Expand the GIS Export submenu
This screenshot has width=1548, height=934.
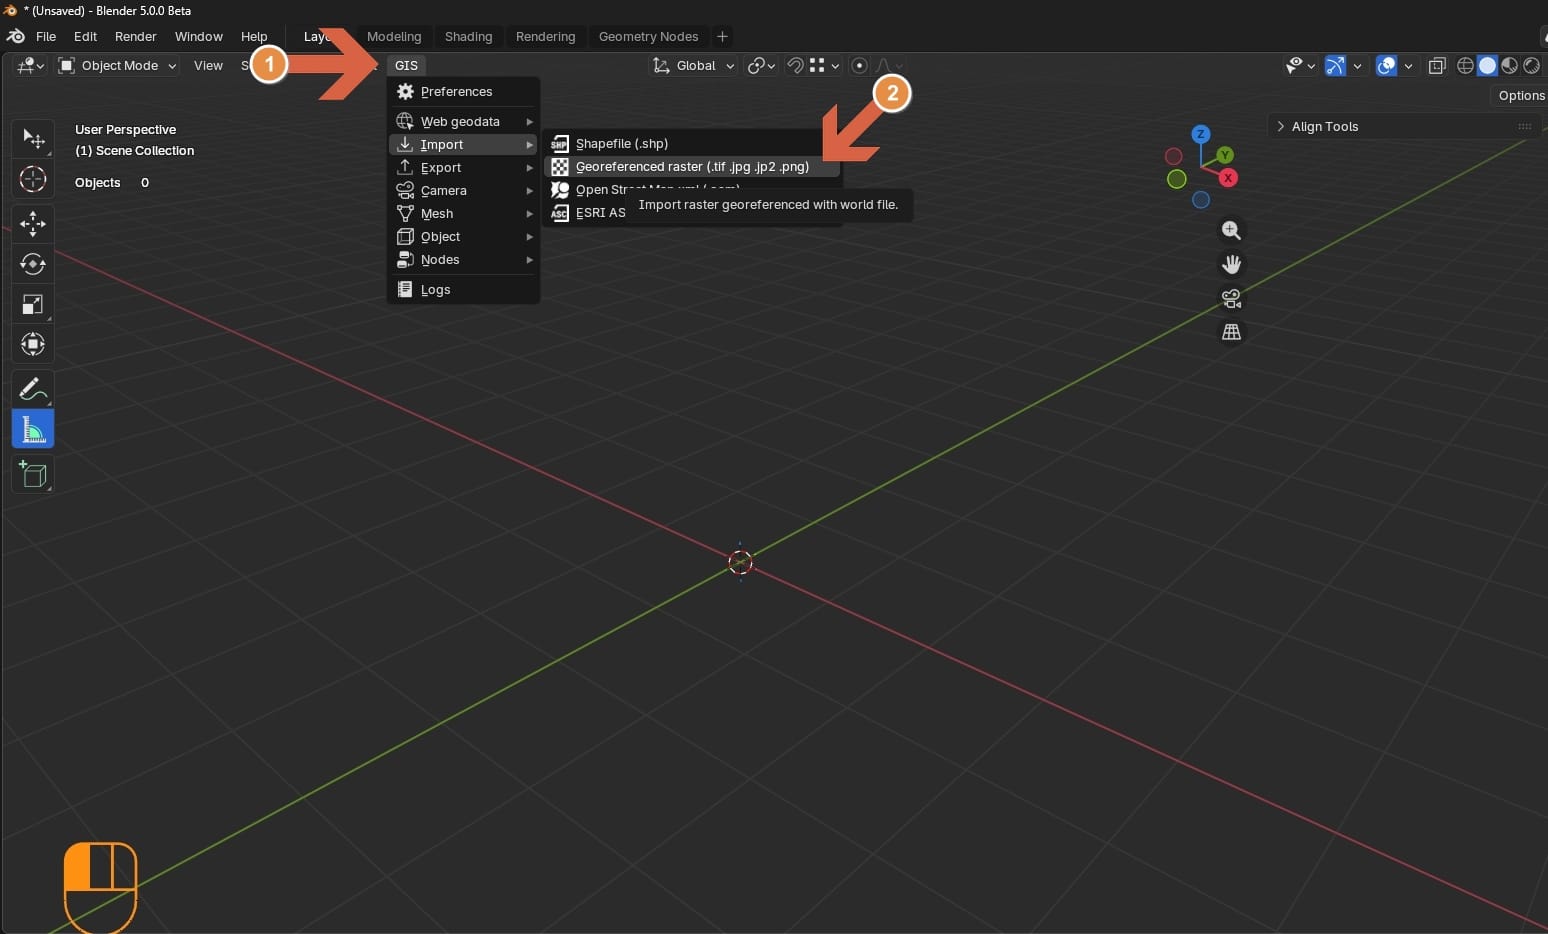464,168
